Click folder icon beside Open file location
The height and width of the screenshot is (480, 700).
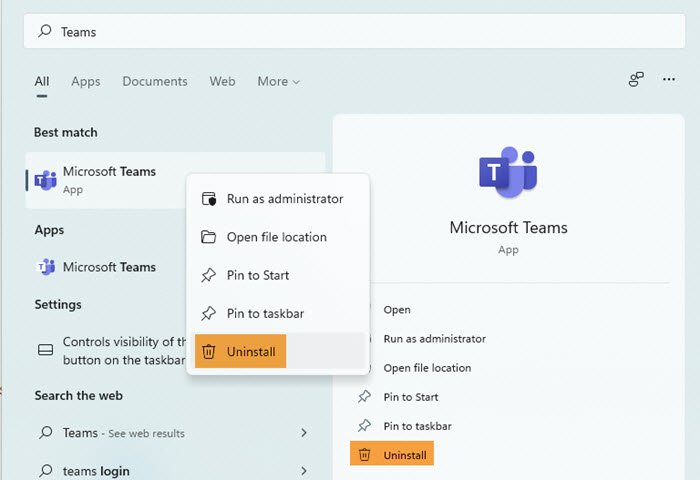click(208, 237)
